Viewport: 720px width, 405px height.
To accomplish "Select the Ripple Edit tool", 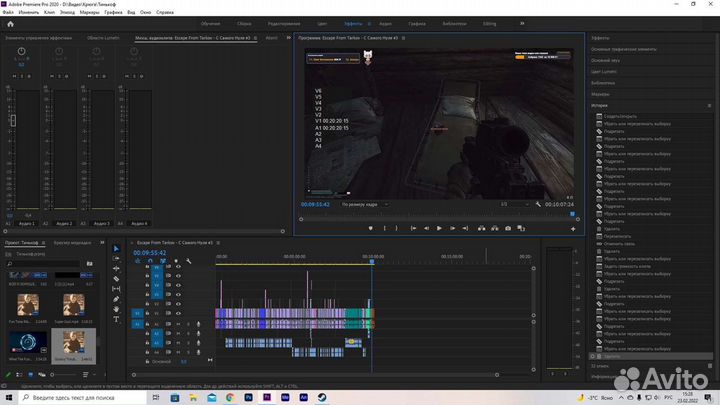I will coord(116,269).
